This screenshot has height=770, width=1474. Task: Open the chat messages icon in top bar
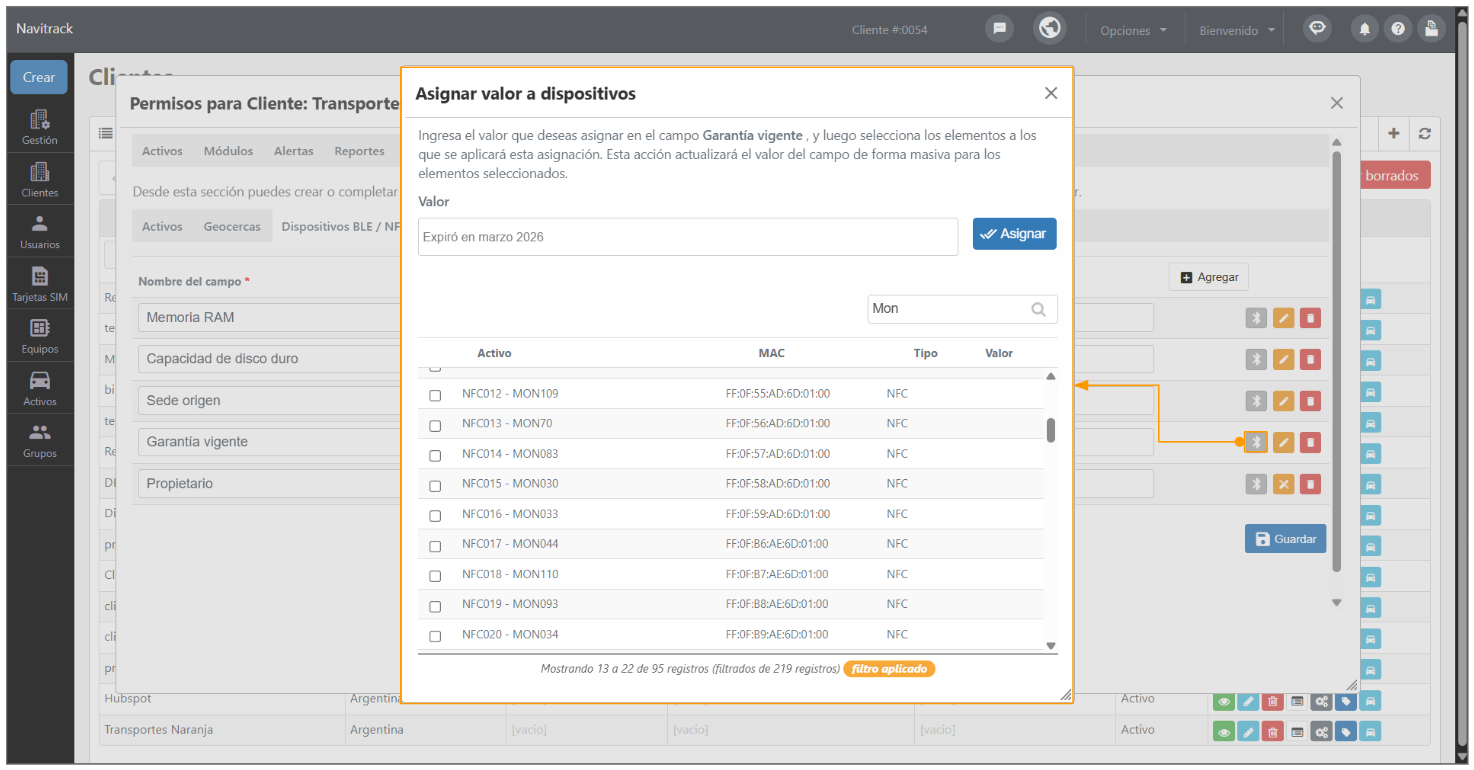point(999,29)
